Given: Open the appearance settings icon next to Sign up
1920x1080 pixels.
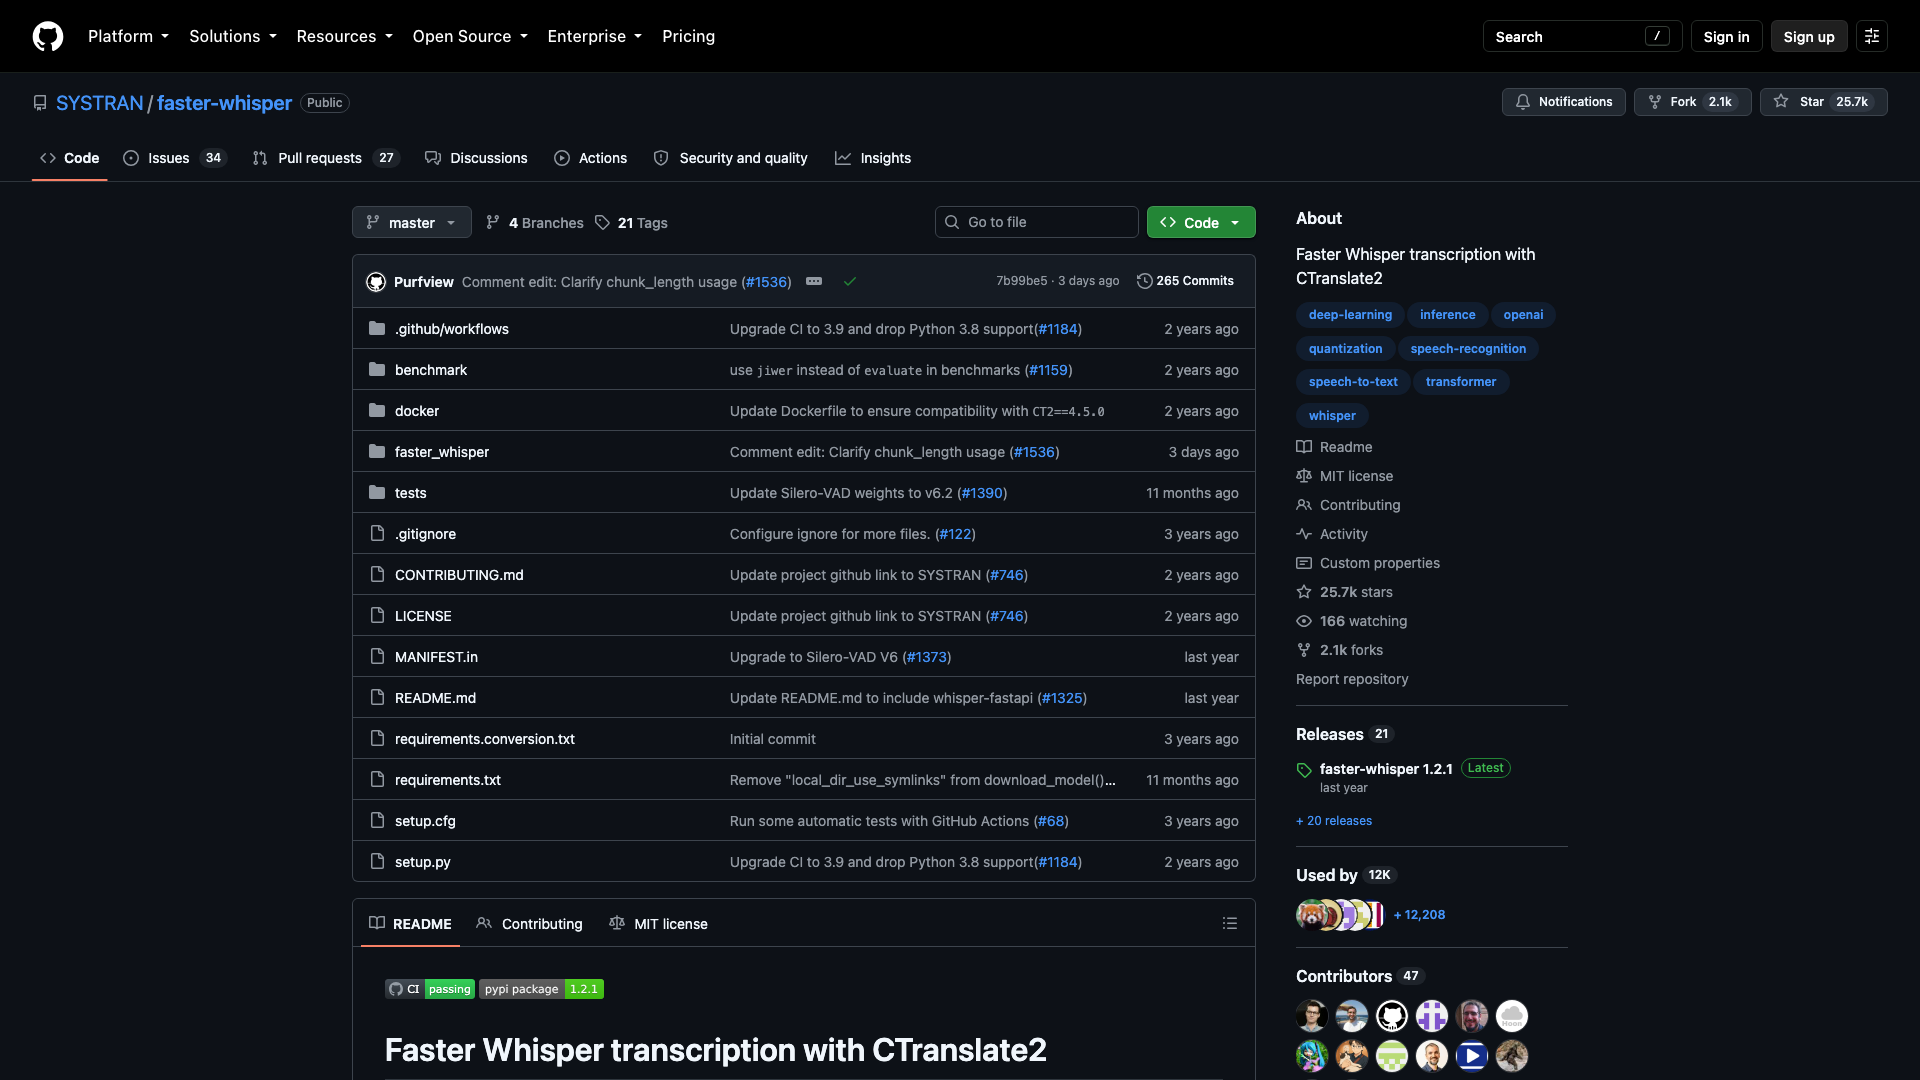Looking at the screenshot, I should [x=1872, y=36].
